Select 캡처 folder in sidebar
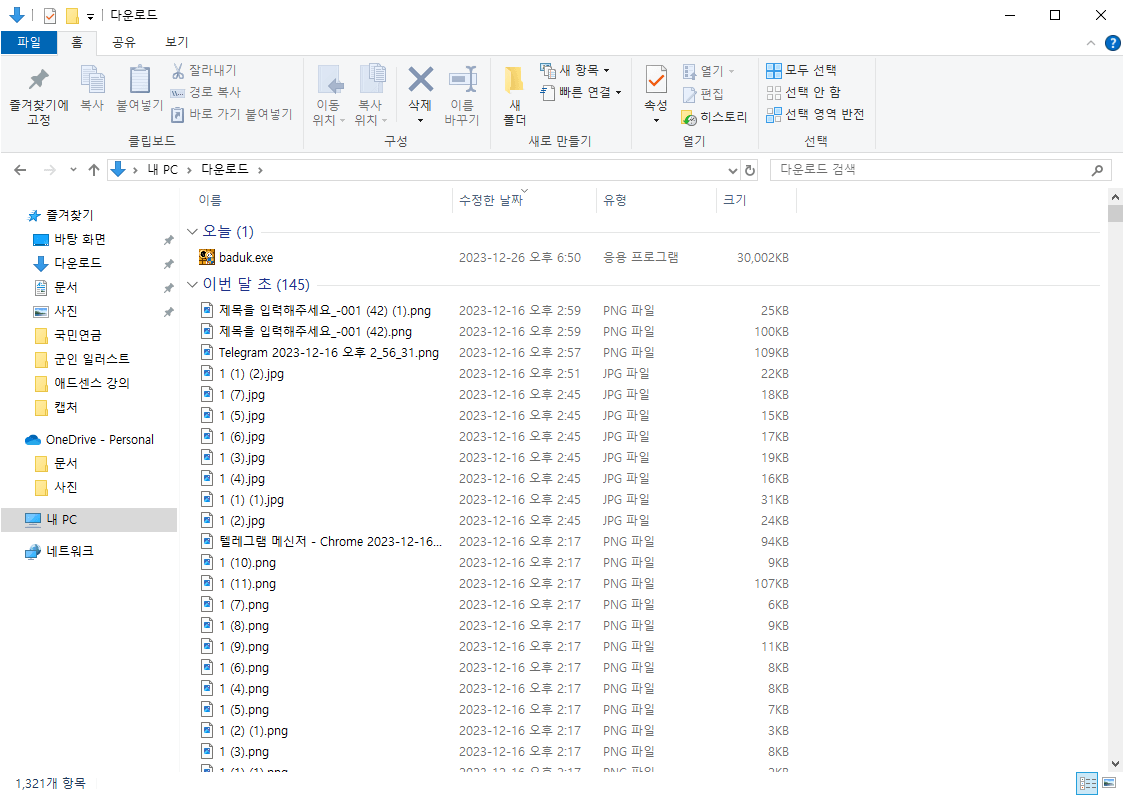Viewport: 1123px width, 795px height. pos(65,408)
